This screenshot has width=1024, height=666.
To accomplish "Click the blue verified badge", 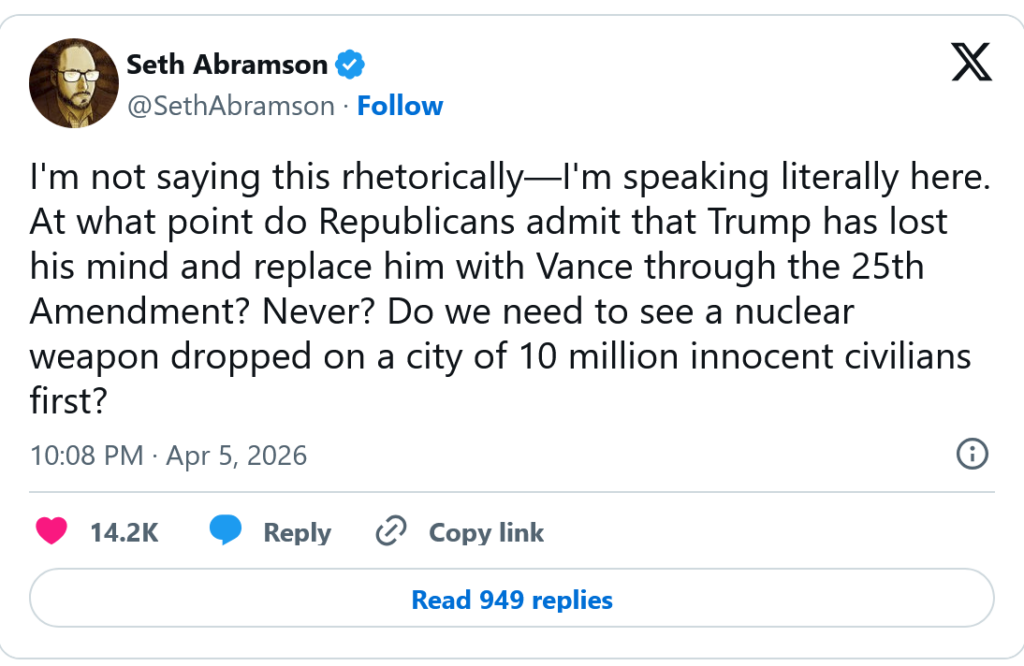I will click(349, 65).
